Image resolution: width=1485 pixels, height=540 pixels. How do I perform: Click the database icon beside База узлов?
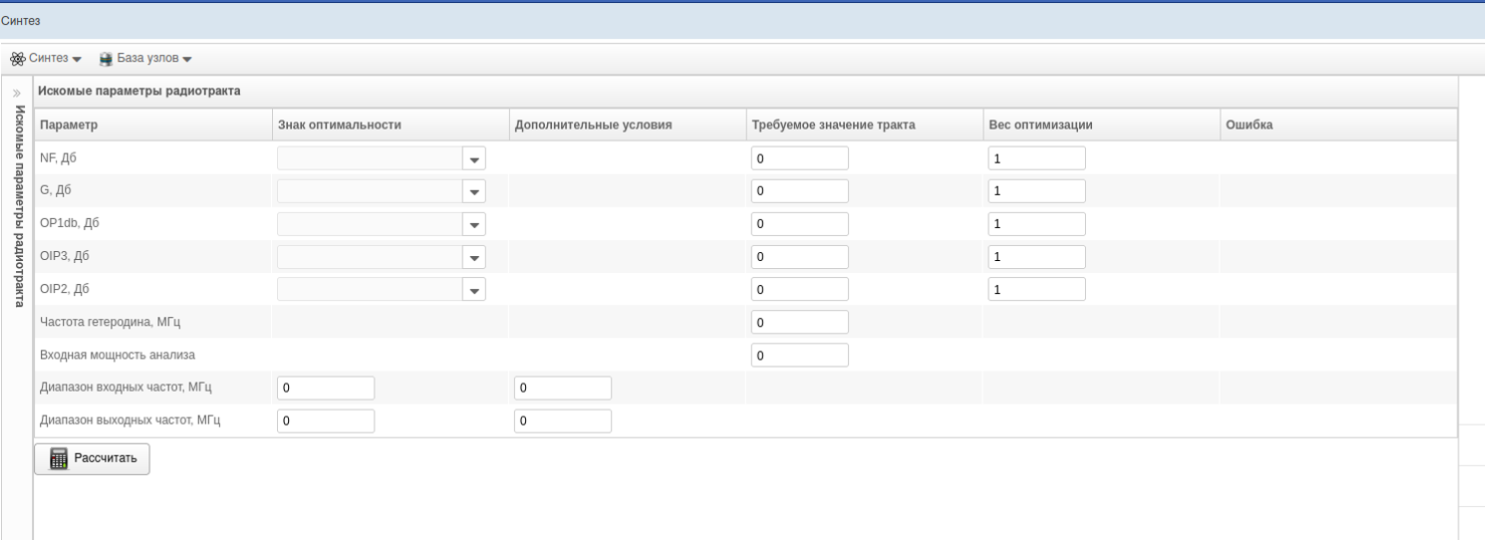coord(105,58)
